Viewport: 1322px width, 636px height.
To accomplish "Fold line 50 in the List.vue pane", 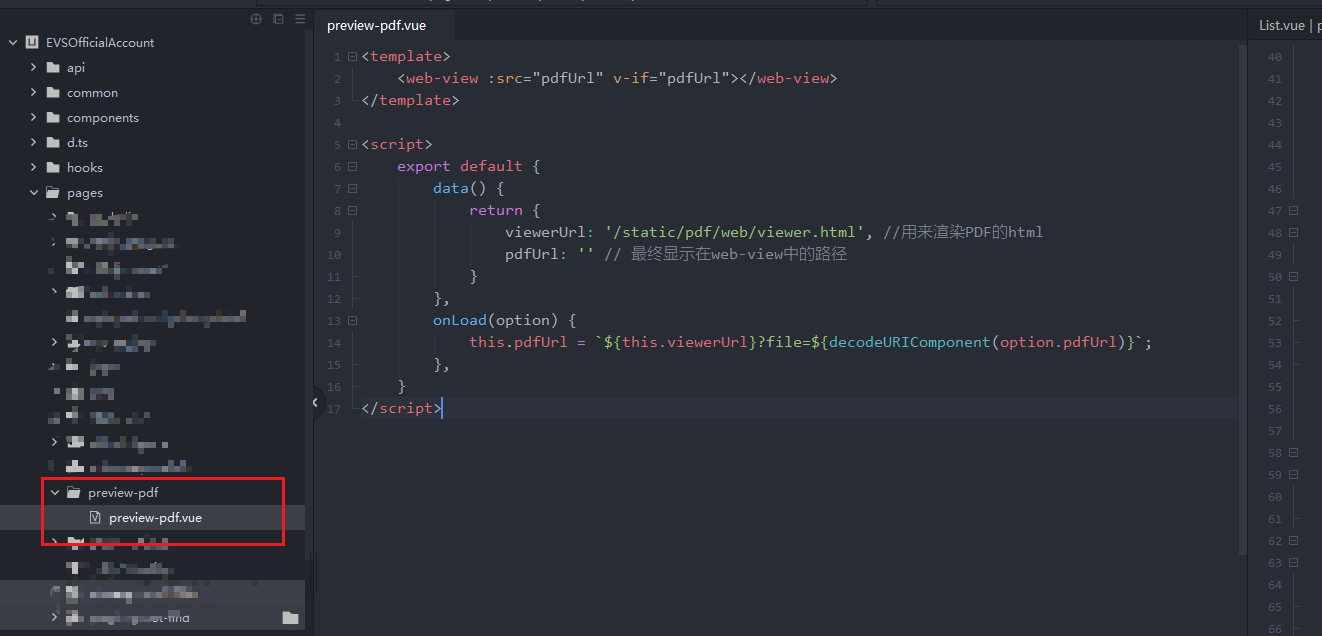I will pyautogui.click(x=1293, y=277).
